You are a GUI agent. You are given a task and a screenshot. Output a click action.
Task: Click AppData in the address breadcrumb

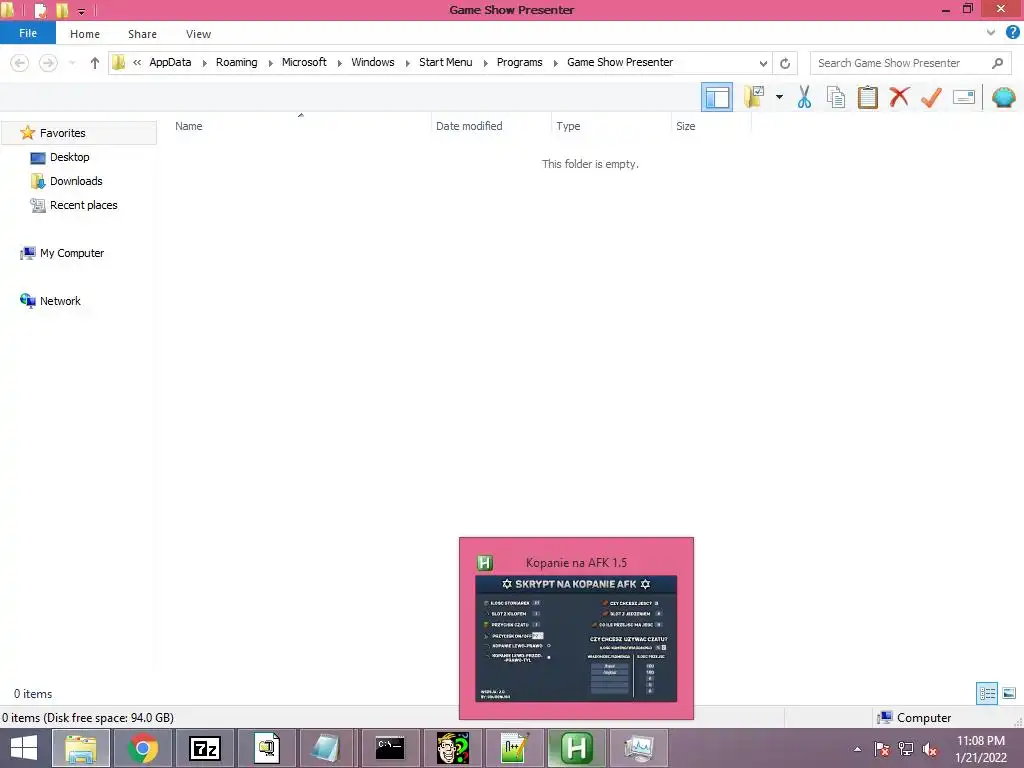click(x=170, y=62)
